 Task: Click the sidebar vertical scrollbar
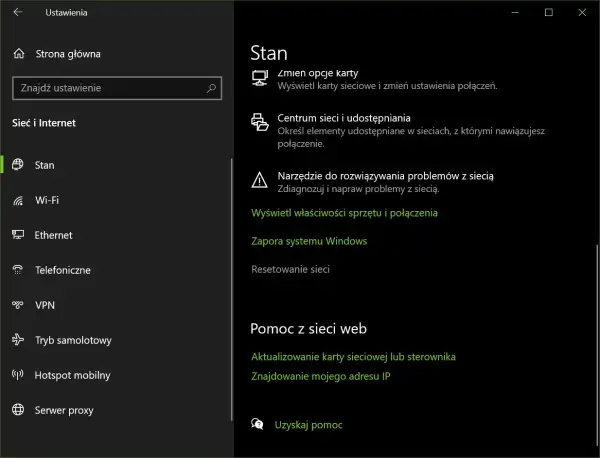pyautogui.click(x=232, y=289)
